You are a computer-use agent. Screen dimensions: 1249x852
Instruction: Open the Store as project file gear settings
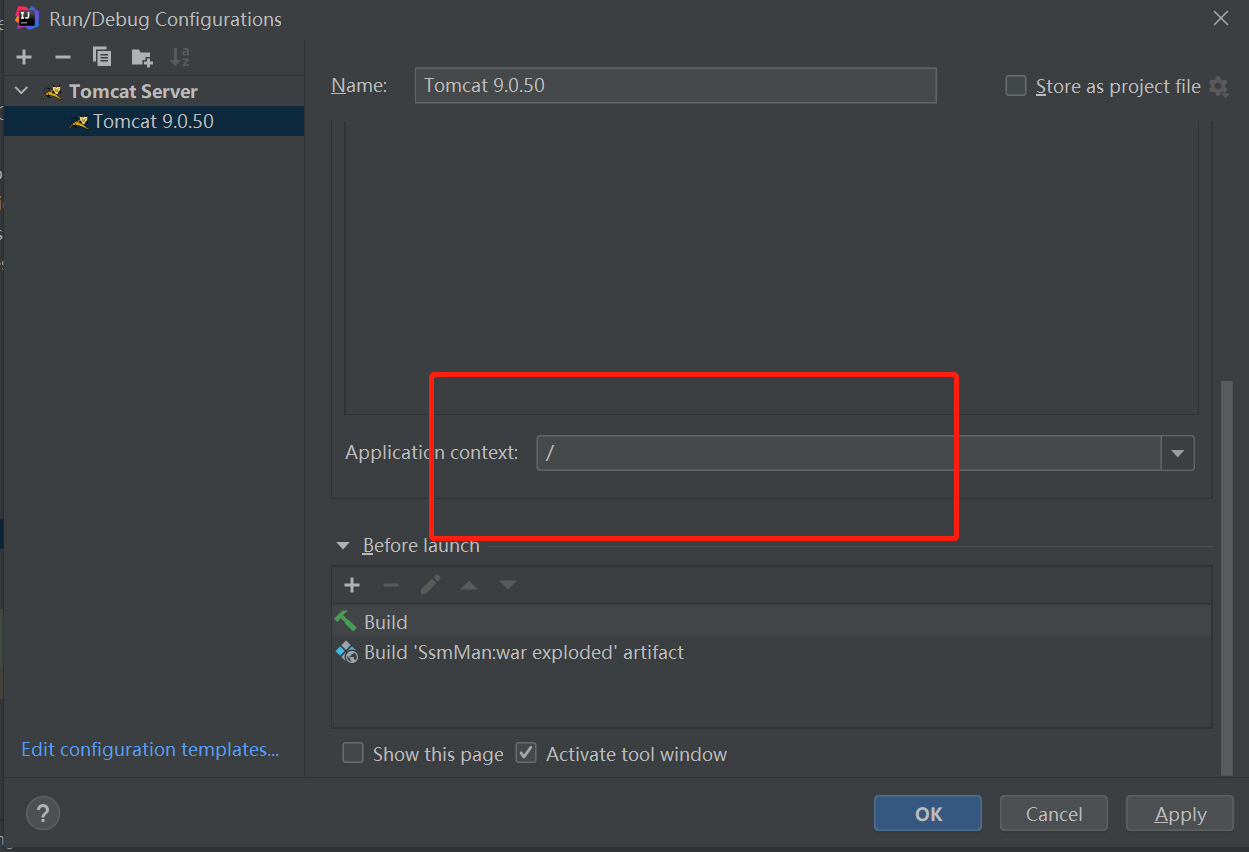click(x=1218, y=86)
